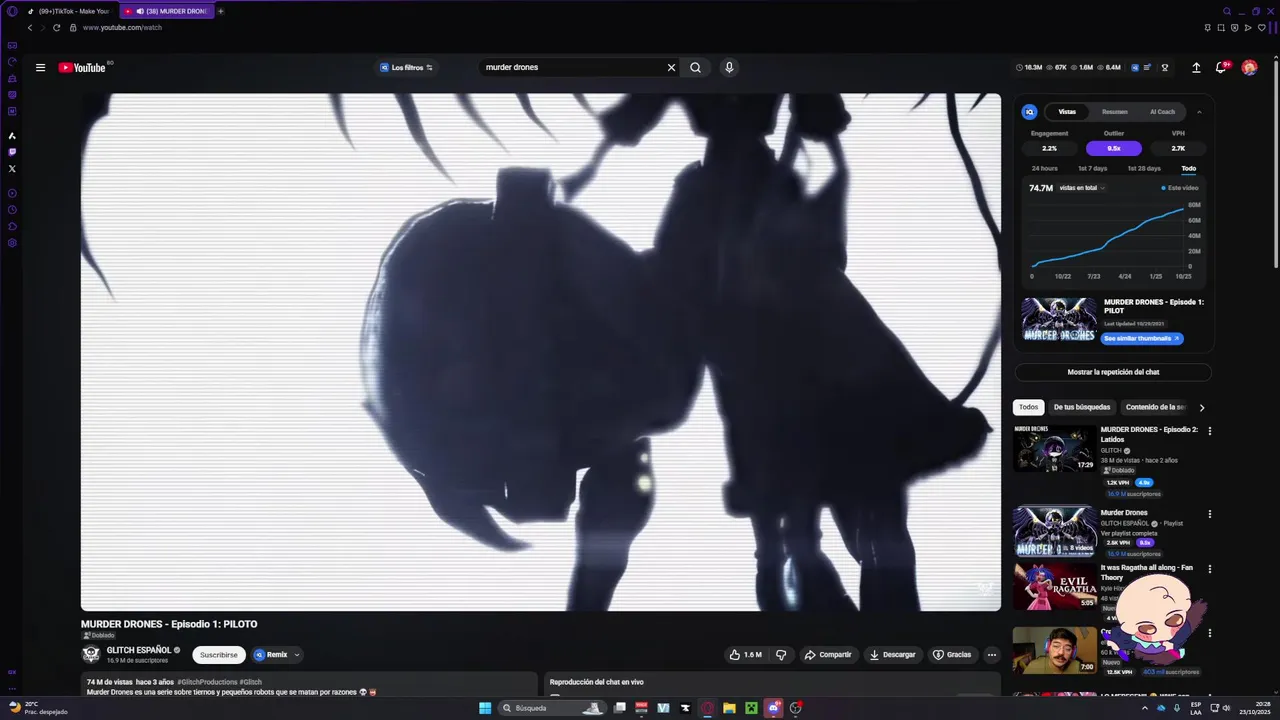Switch to the TikTok browser tab
Screen dimensions: 1280x720
pyautogui.click(x=71, y=11)
